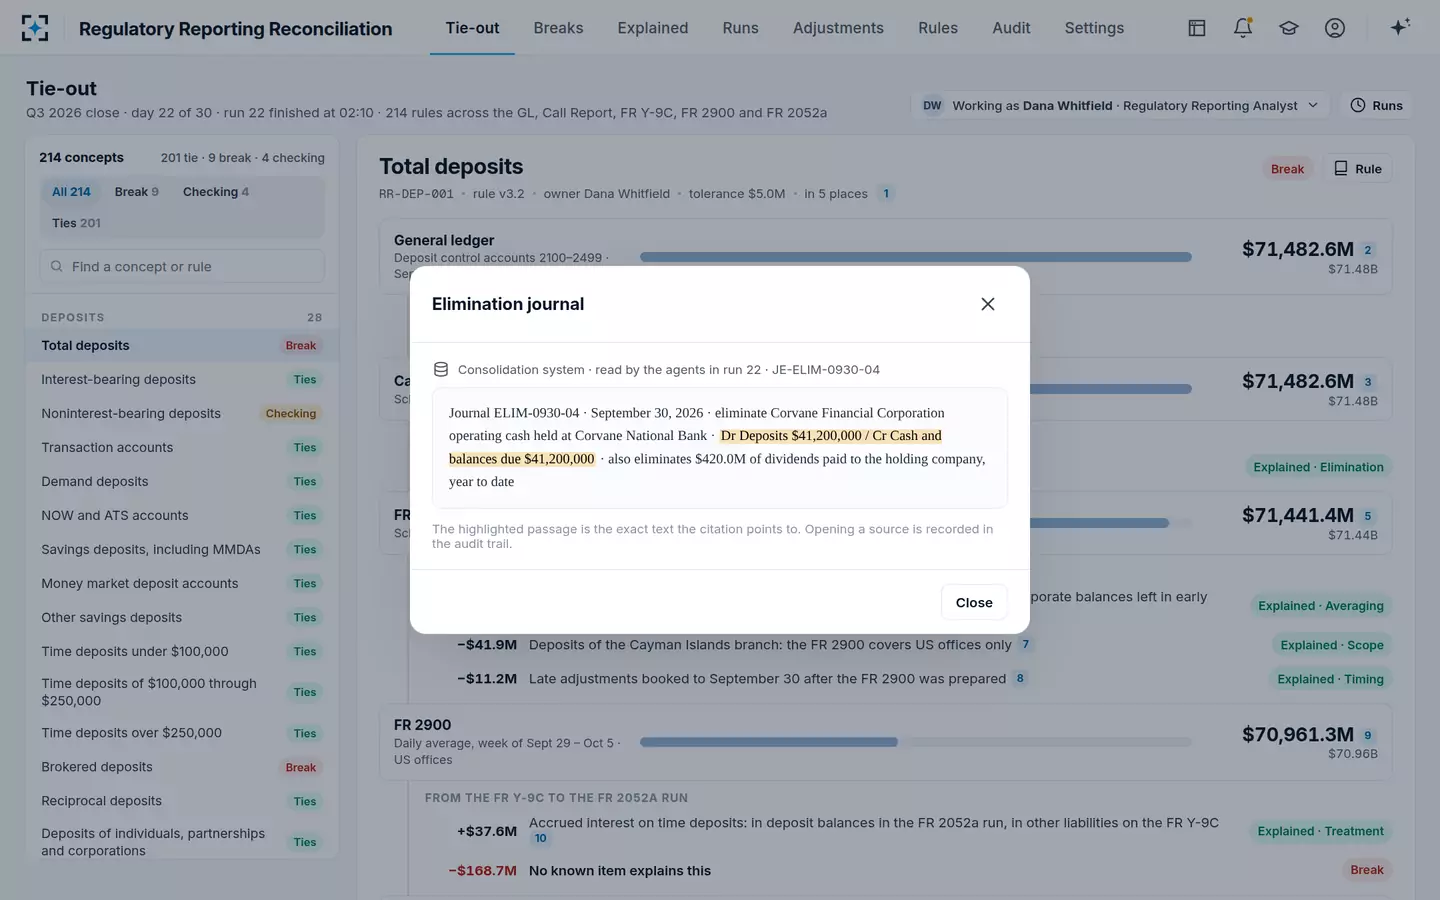
Task: Open citation 2 next to General ledger amount
Action: pos(1368,250)
